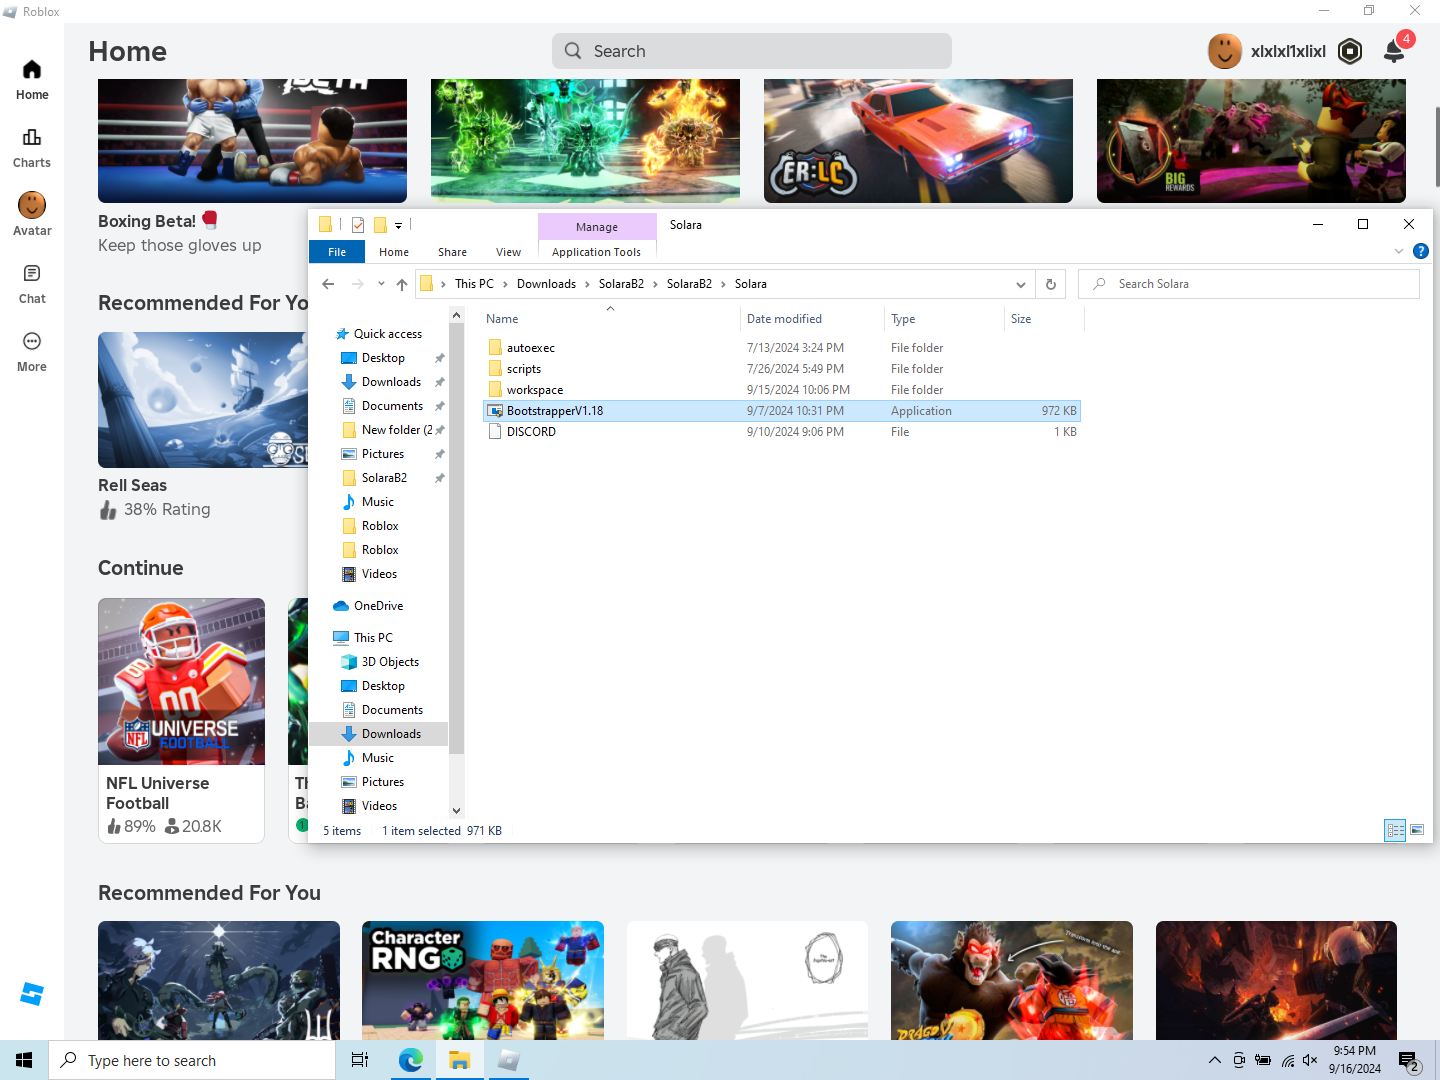Open Customize Quick Access Toolbar dropdown
1440x1080 pixels.
click(398, 225)
